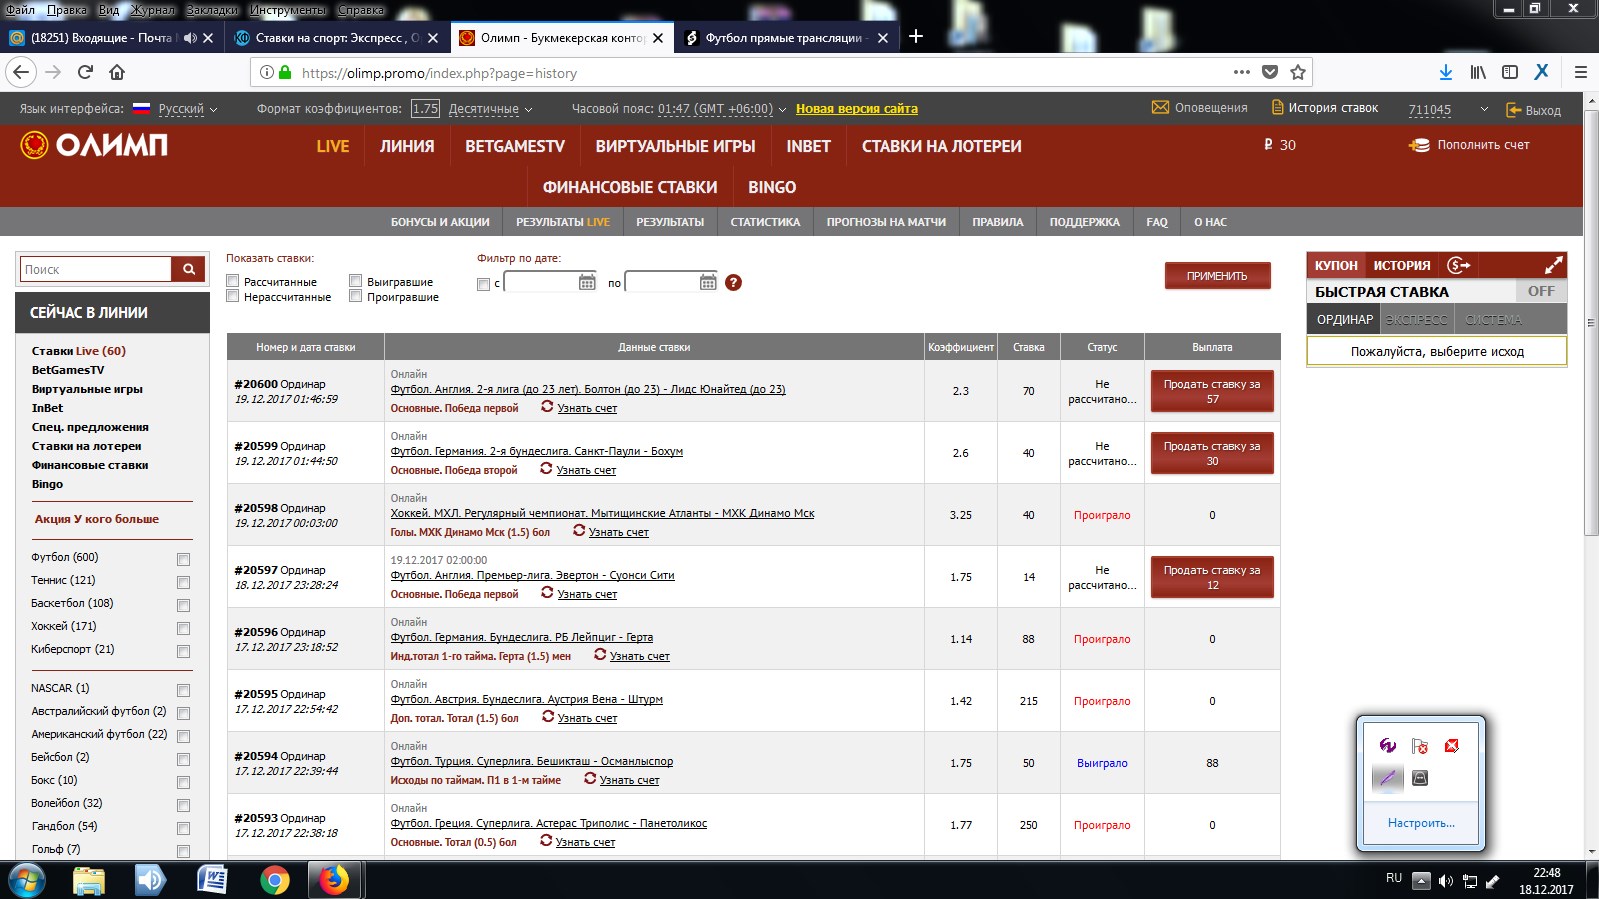
Task: Open new browser tab plus button
Action: coord(915,37)
